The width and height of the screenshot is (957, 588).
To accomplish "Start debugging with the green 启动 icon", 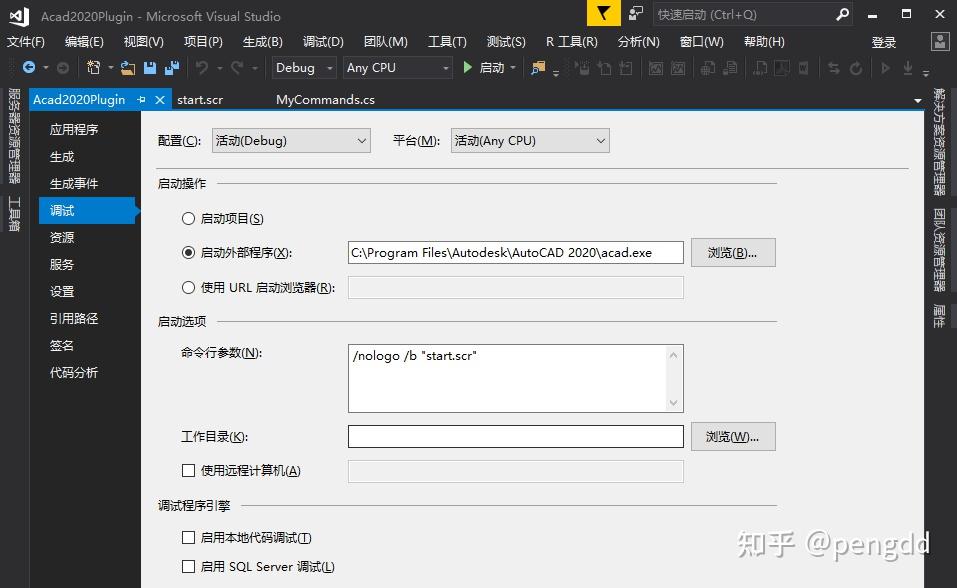I will click(467, 68).
